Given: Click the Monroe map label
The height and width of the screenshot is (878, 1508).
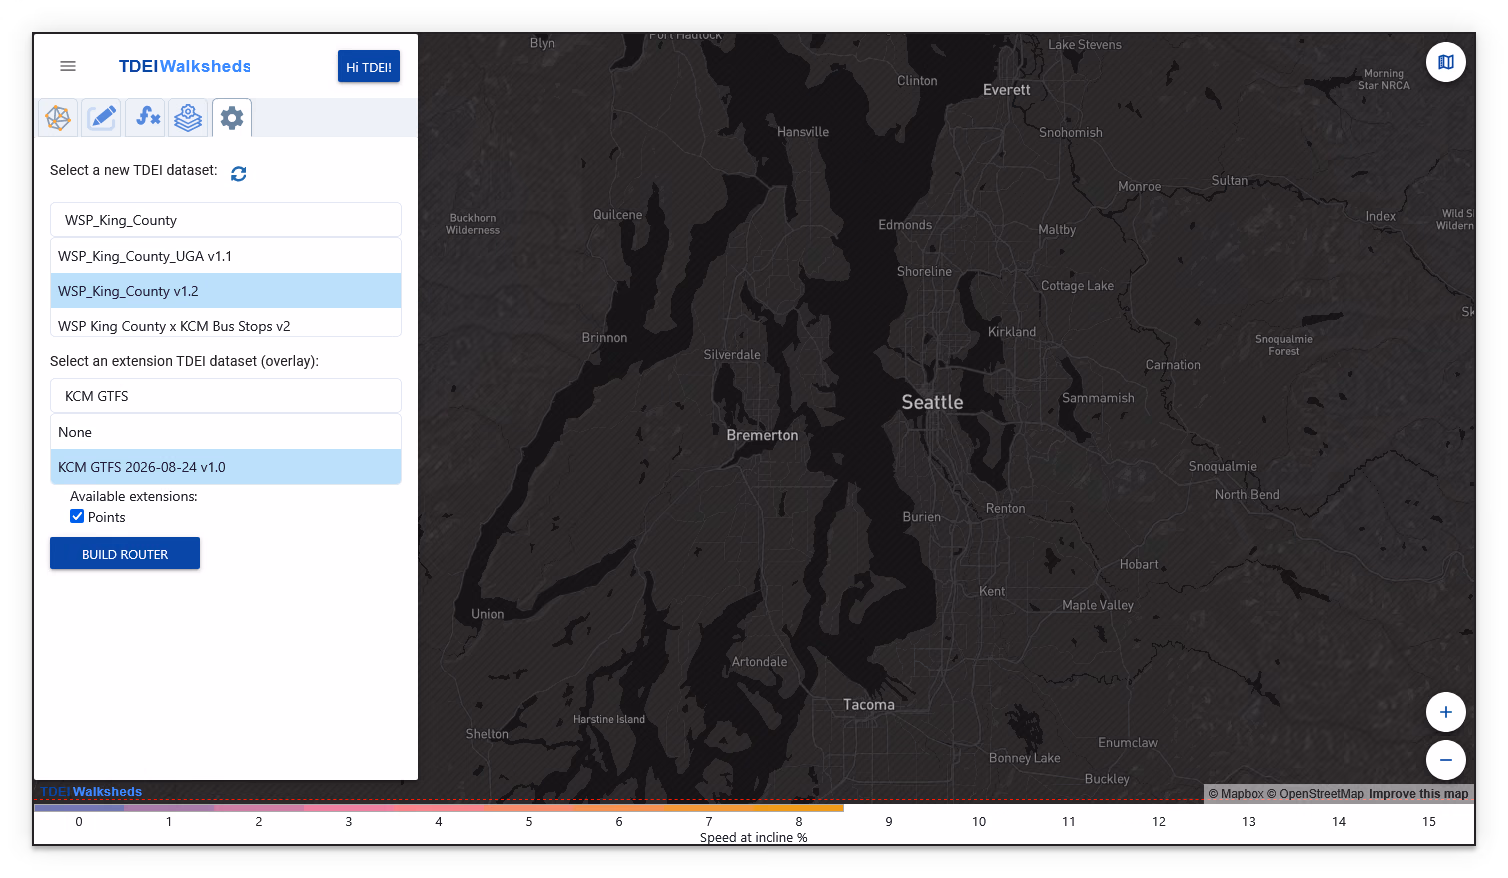Looking at the screenshot, I should (1139, 187).
